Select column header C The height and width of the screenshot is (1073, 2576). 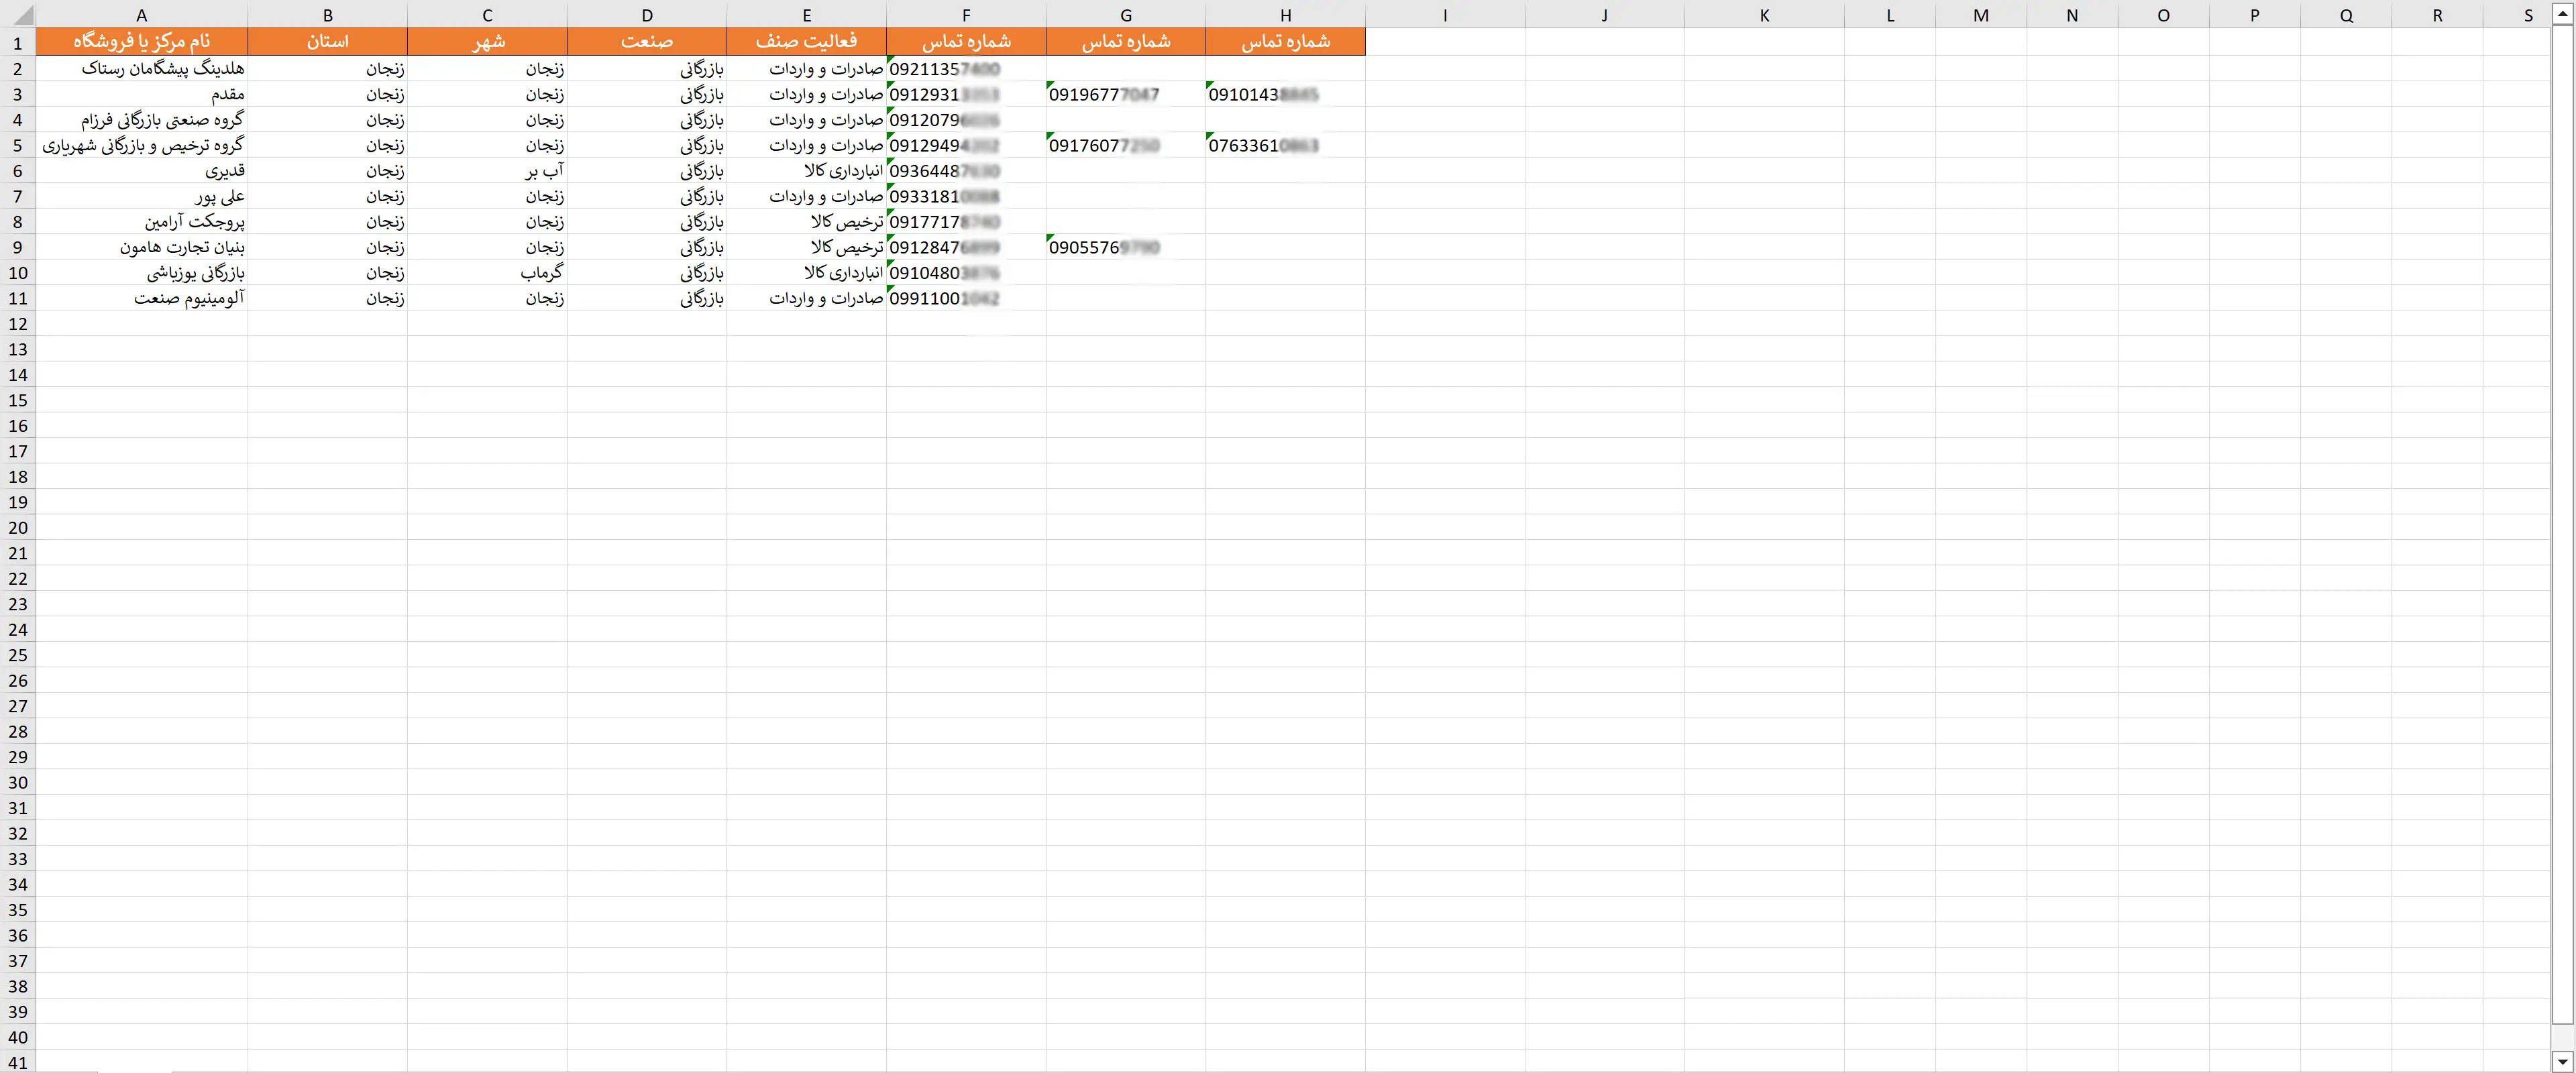487,15
